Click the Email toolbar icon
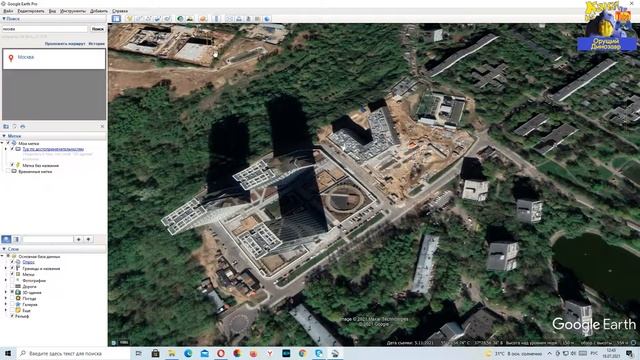Viewport: 640px width, 360px height. (x=229, y=19)
